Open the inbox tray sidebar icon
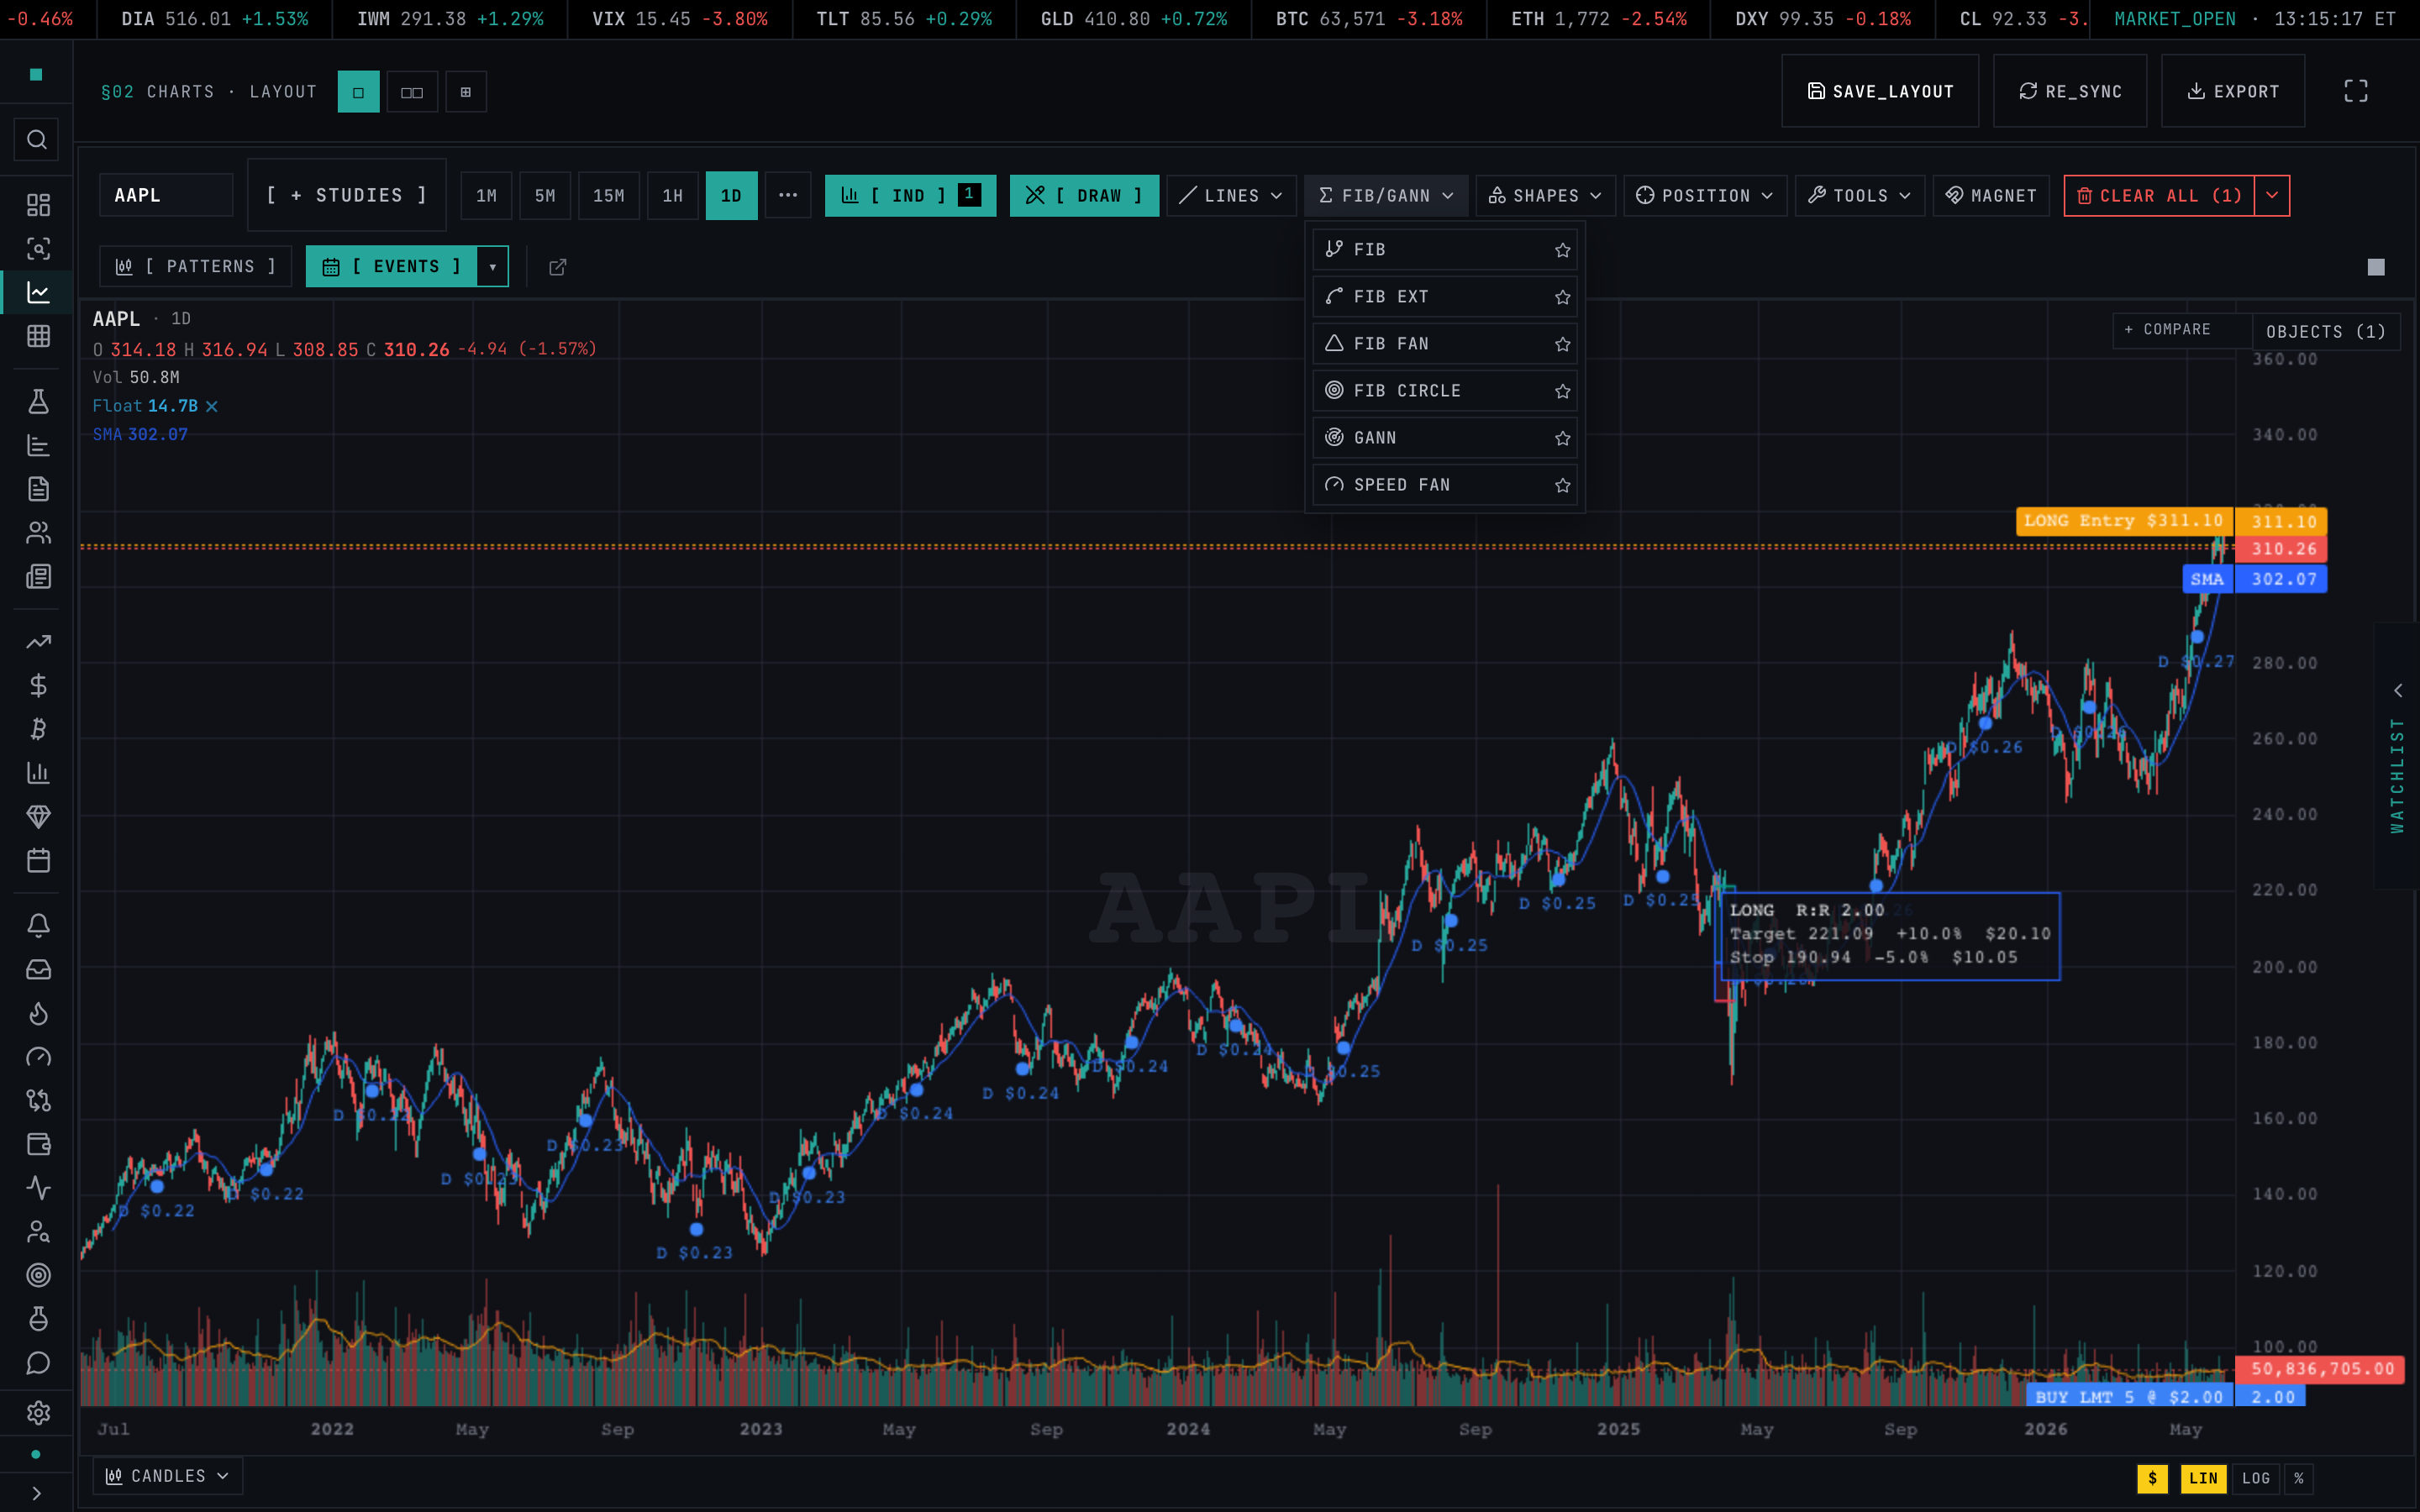Image resolution: width=2420 pixels, height=1512 pixels. coord(38,970)
